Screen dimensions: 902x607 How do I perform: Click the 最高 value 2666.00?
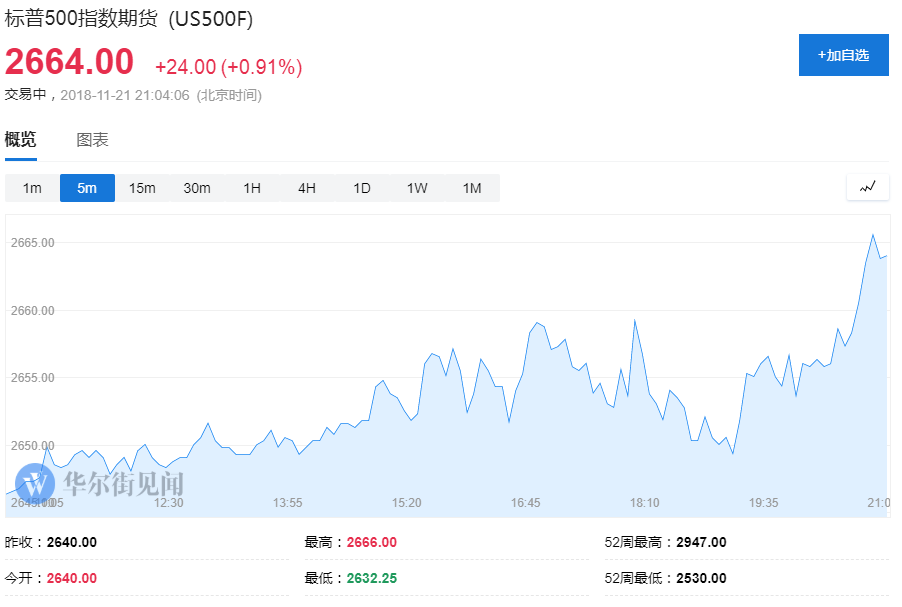(371, 542)
